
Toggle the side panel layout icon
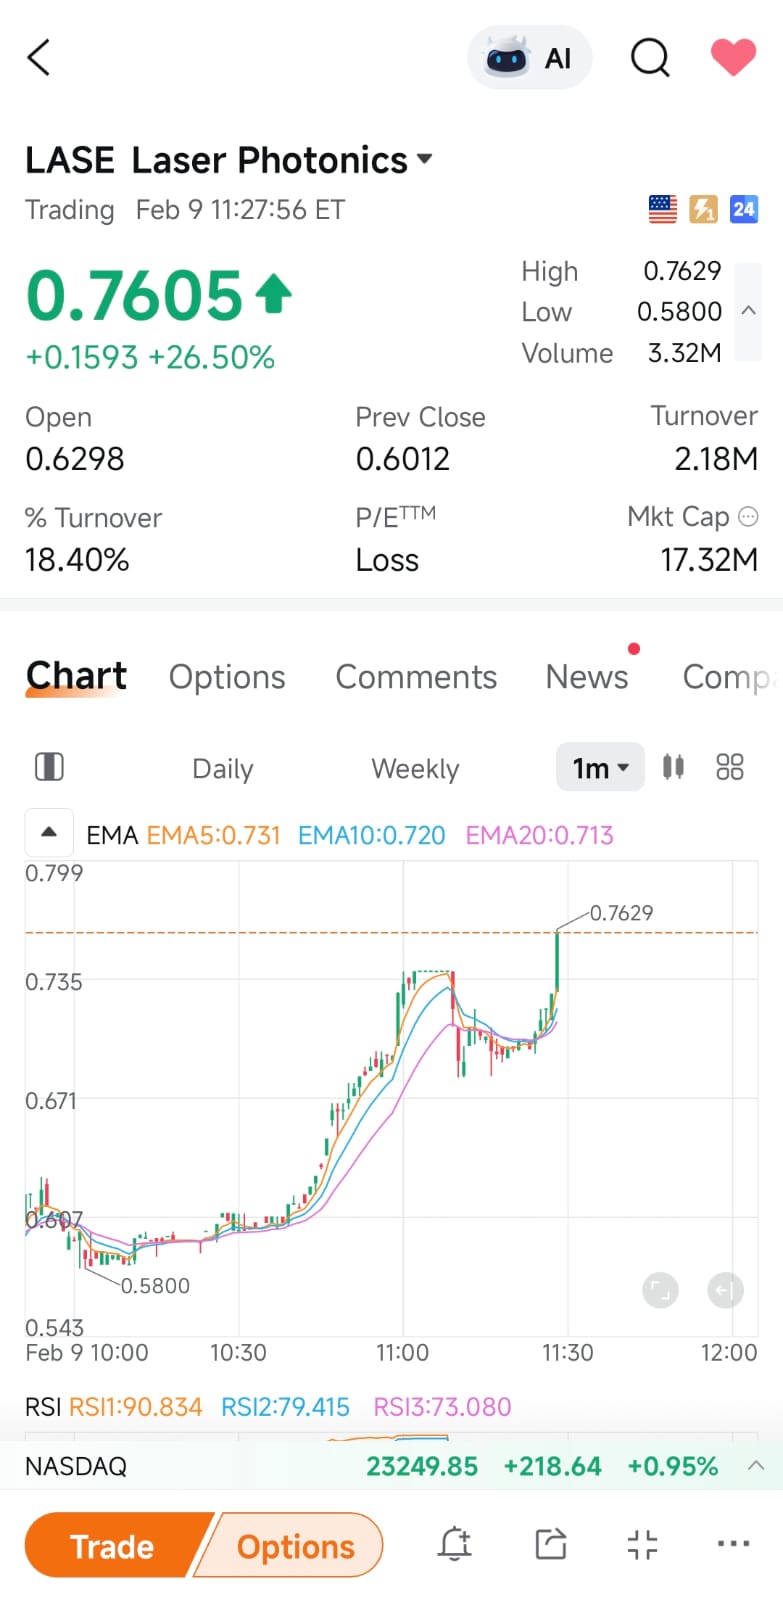pos(49,767)
